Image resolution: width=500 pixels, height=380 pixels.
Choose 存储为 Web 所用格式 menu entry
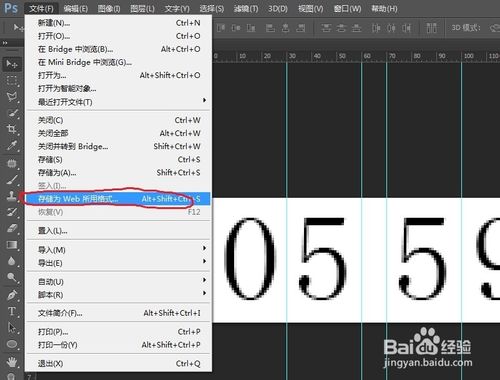point(118,199)
